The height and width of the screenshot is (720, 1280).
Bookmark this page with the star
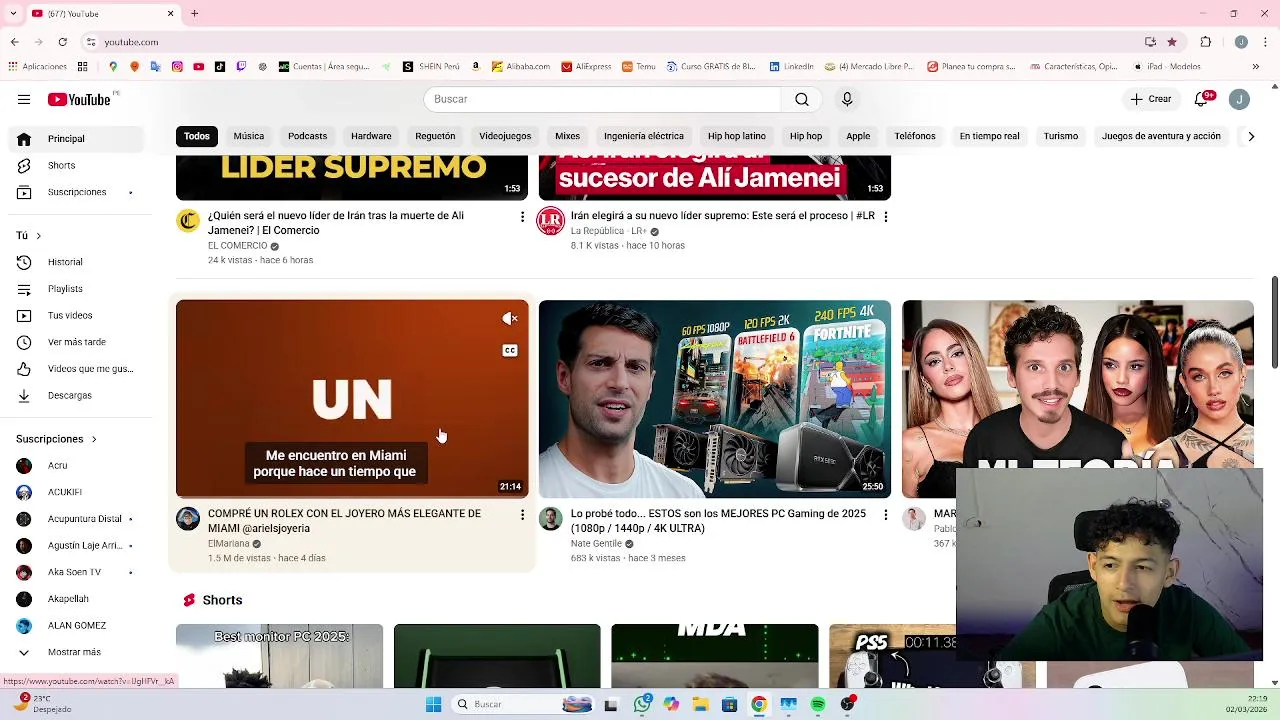click(1172, 42)
